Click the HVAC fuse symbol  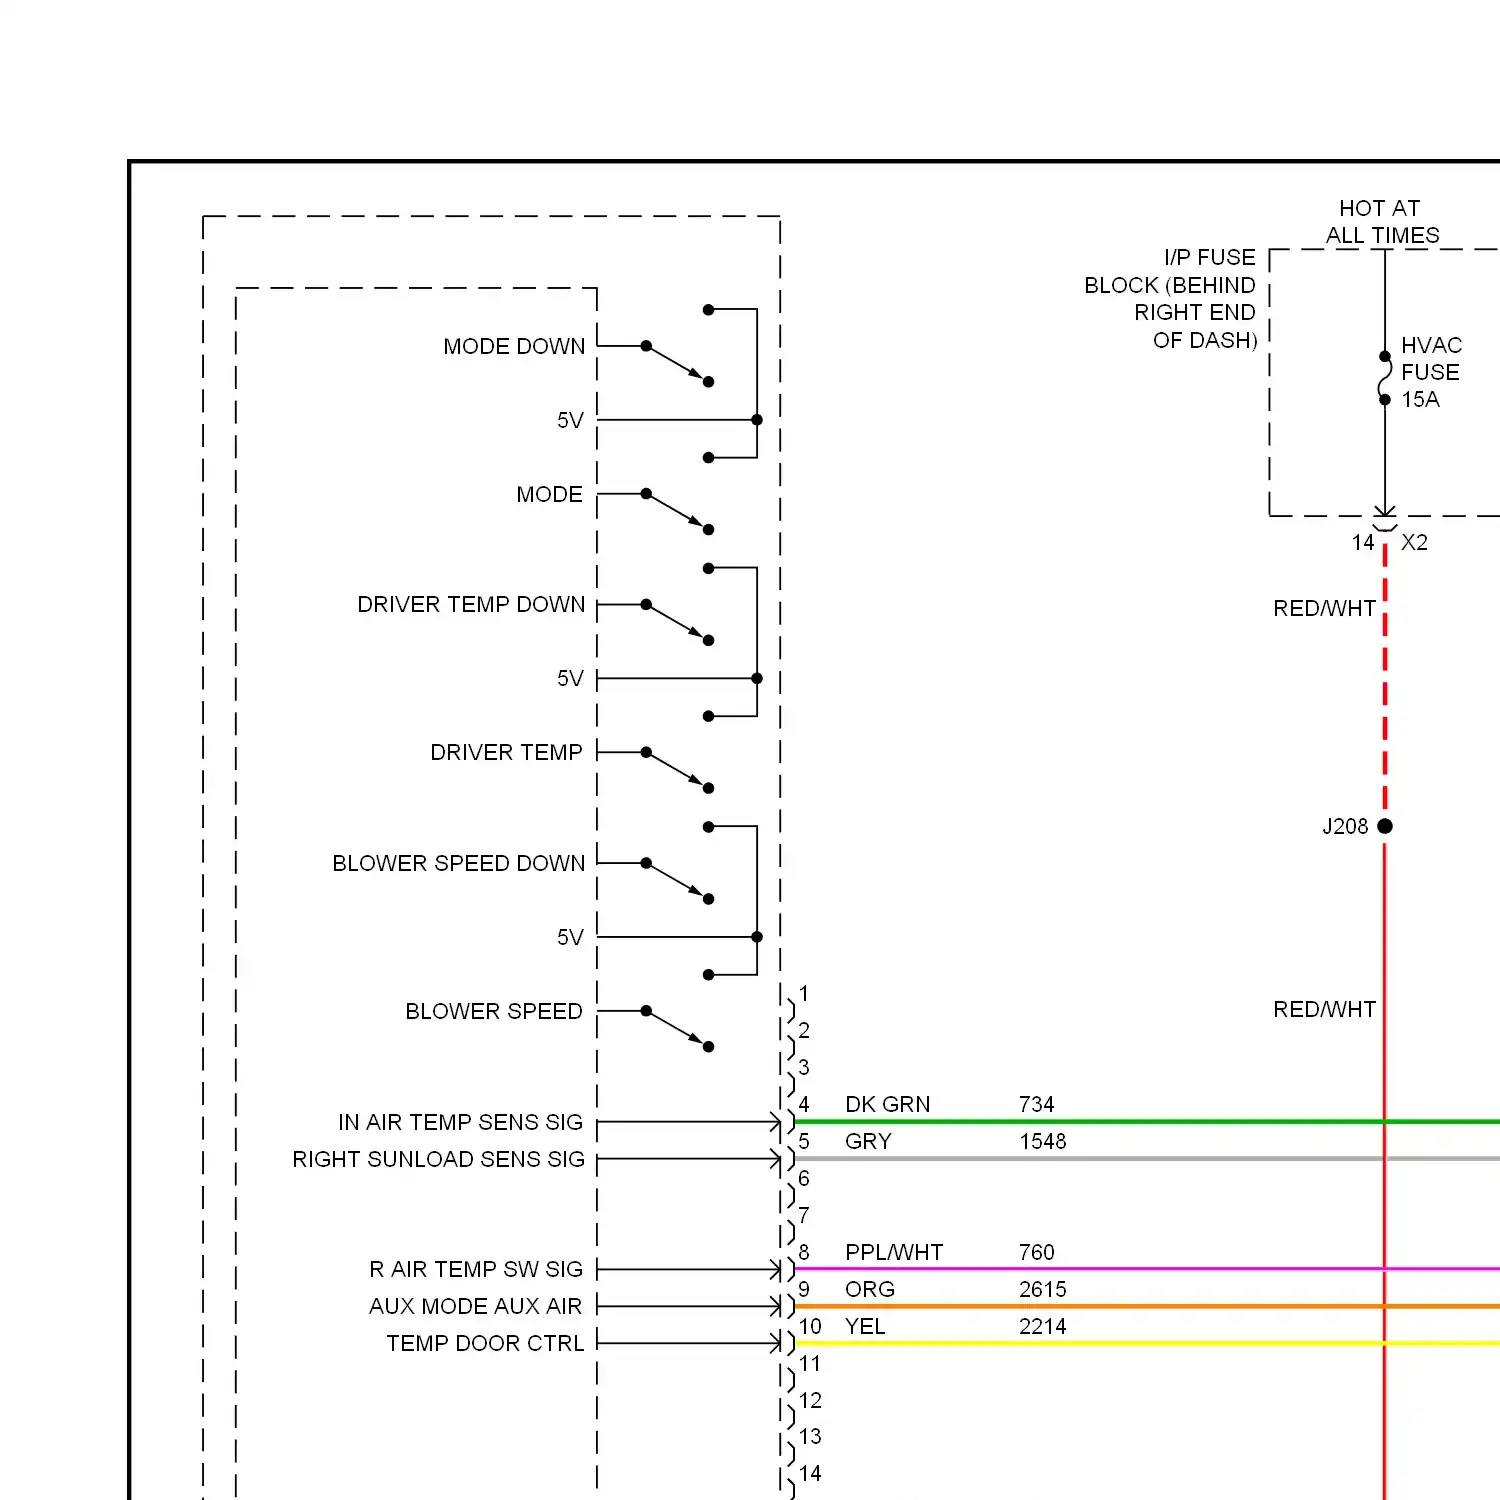(1385, 378)
